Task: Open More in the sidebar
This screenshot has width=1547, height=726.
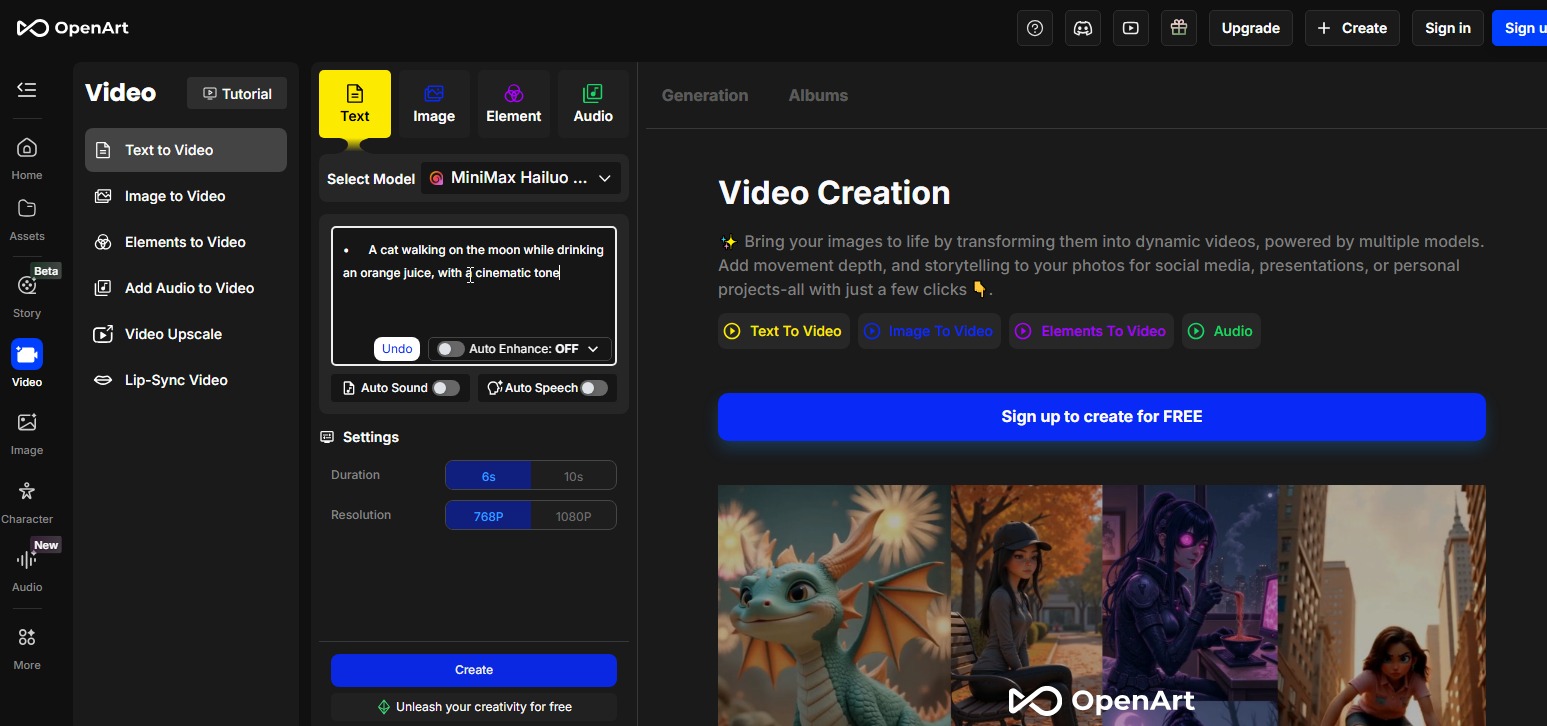Action: tap(27, 648)
